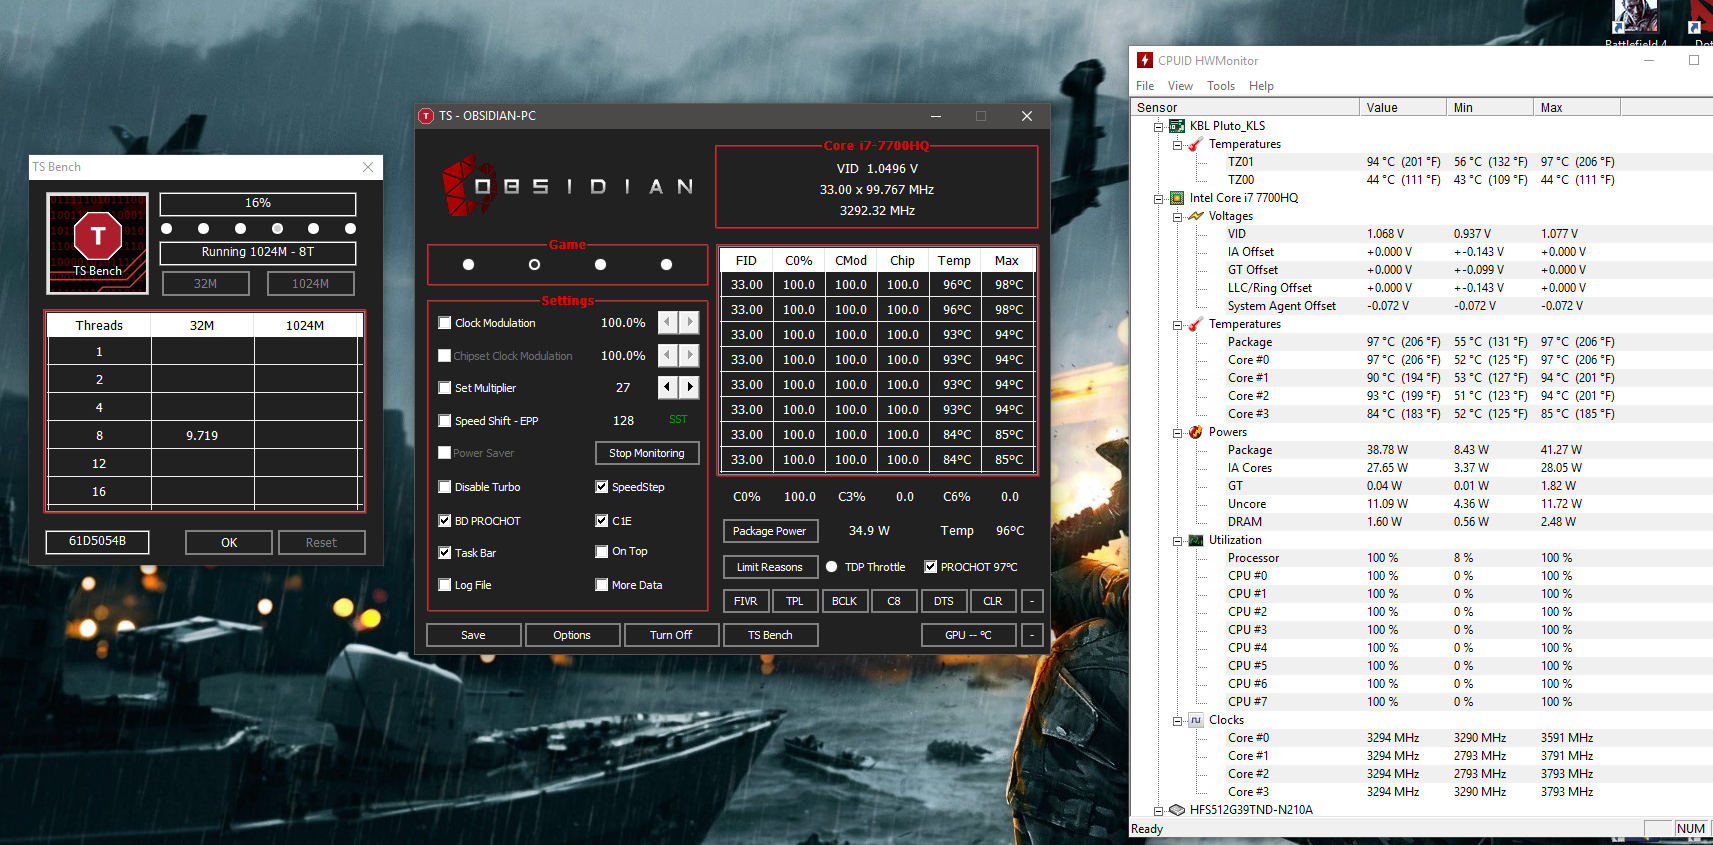Collapse the Utilization tree section
This screenshot has height=845, width=1713.
tap(1177, 541)
